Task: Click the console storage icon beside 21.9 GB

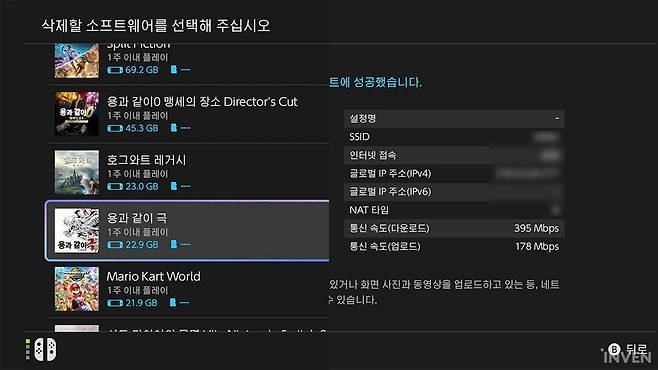Action: click(115, 303)
